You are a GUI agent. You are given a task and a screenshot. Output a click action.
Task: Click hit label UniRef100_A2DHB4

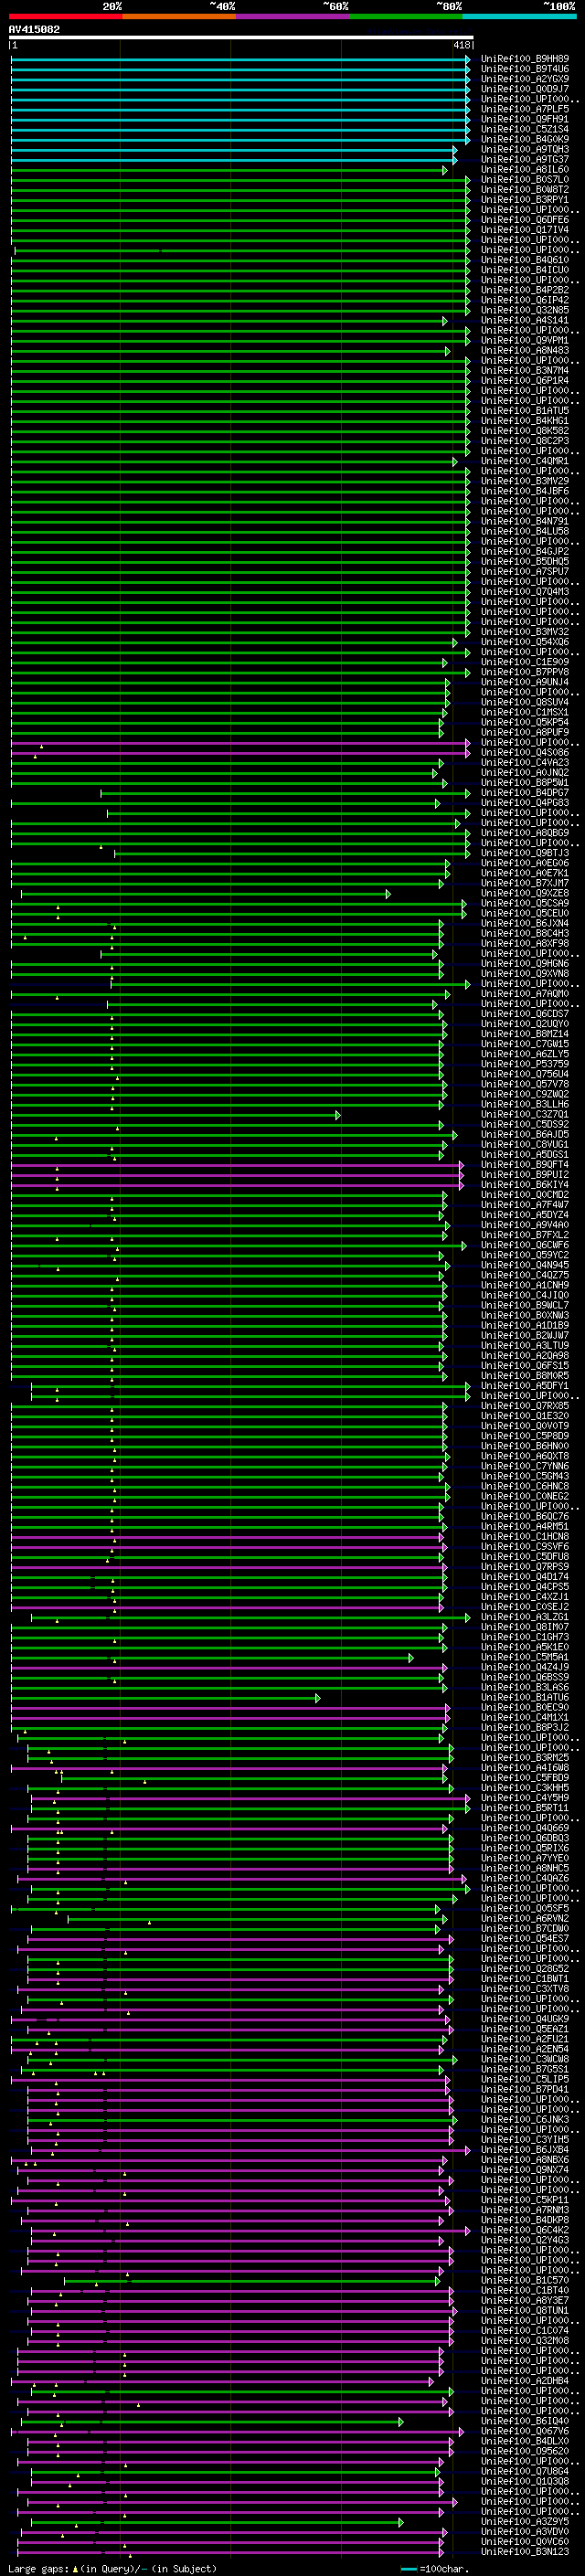[525, 2381]
